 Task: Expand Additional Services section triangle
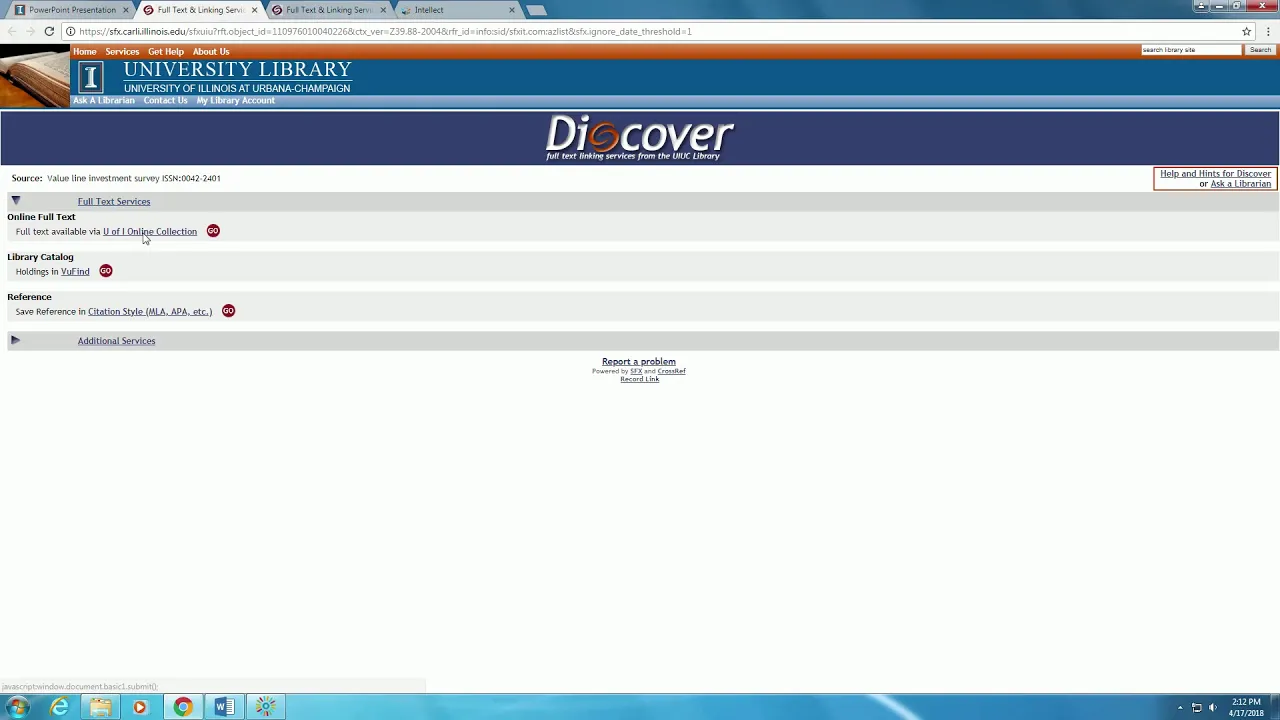[x=15, y=340]
